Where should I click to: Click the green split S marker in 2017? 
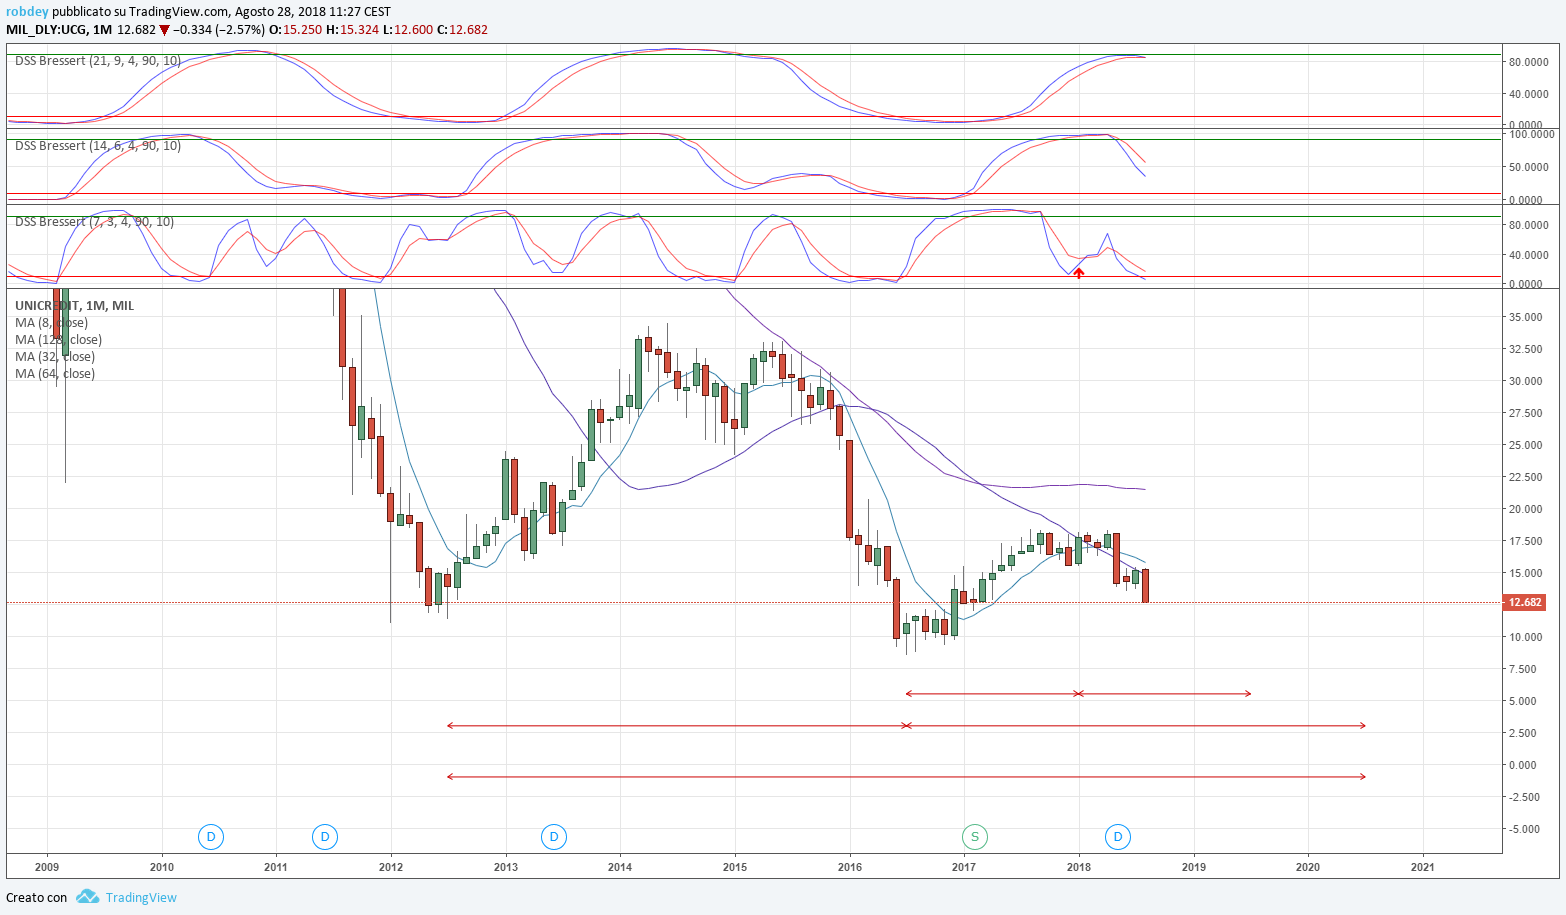coord(974,836)
